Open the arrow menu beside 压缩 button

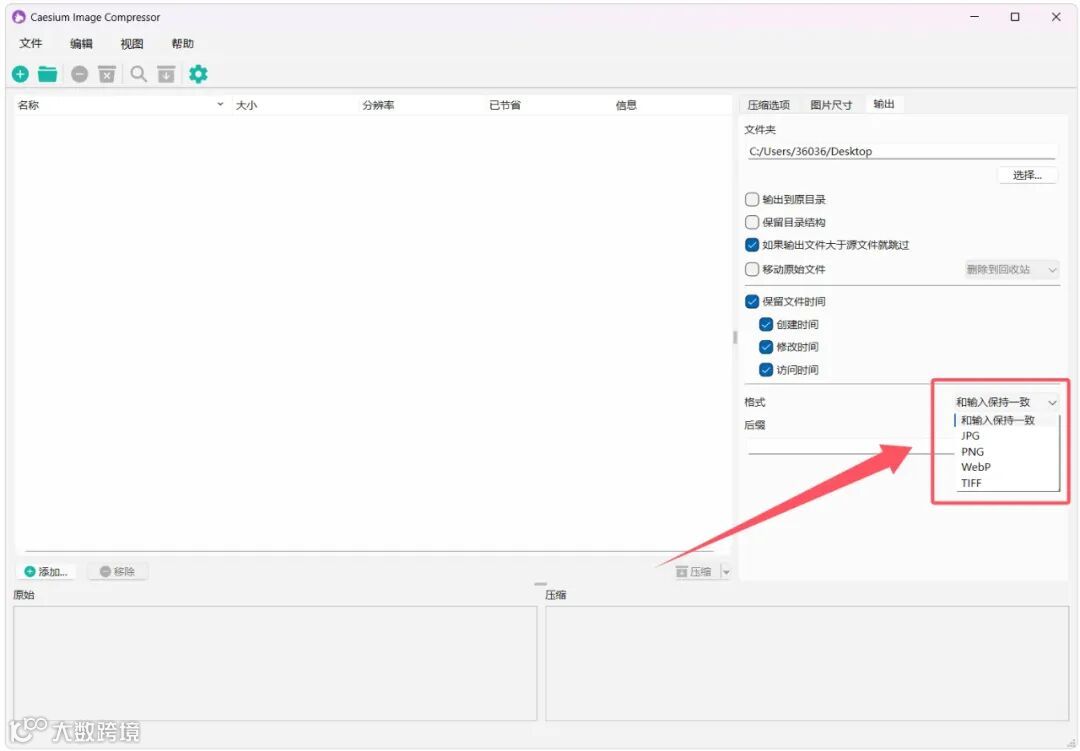726,572
